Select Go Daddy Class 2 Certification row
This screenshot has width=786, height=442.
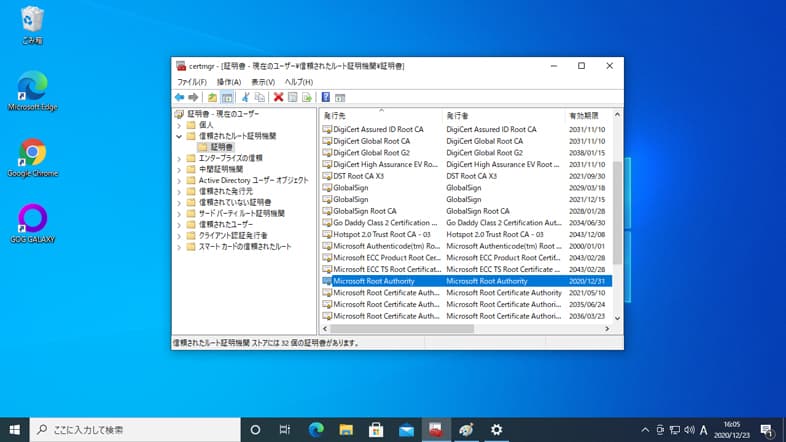pos(466,223)
